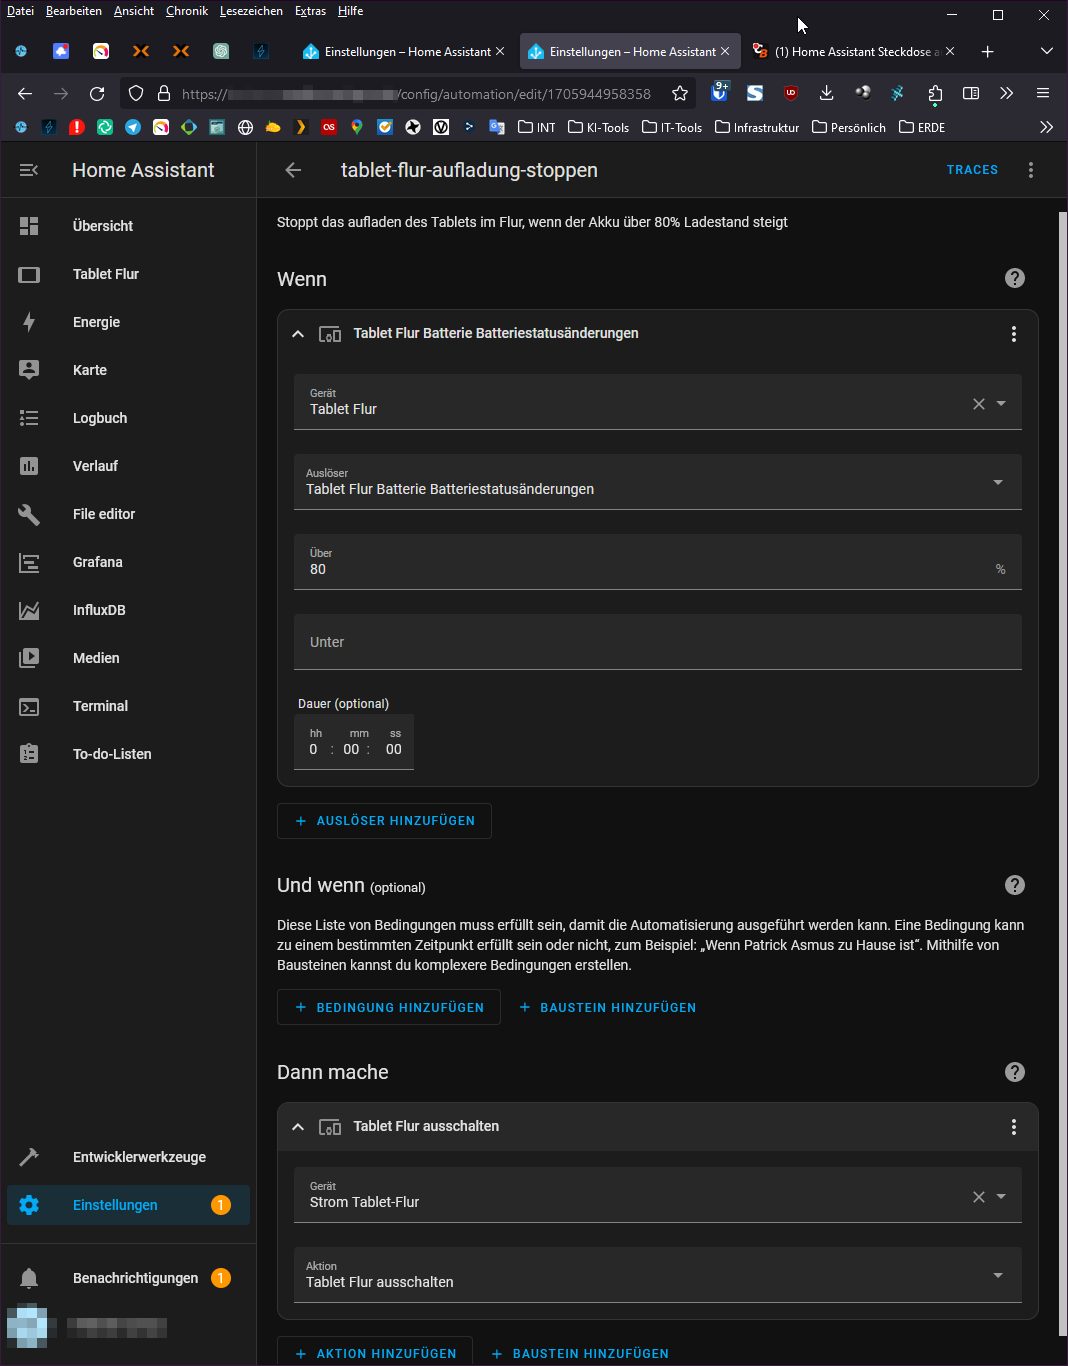Click the Benachrichtigungen bell icon
1068x1366 pixels.
(x=29, y=1278)
